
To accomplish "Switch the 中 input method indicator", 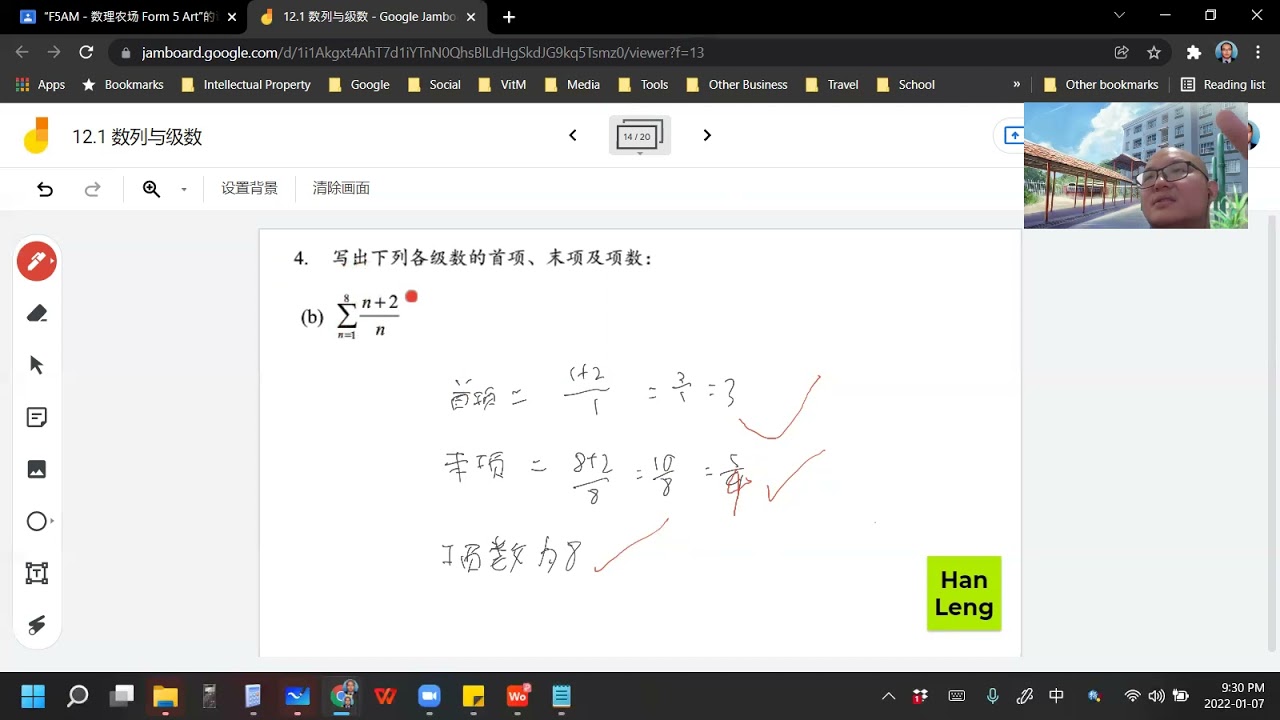I will (1056, 696).
